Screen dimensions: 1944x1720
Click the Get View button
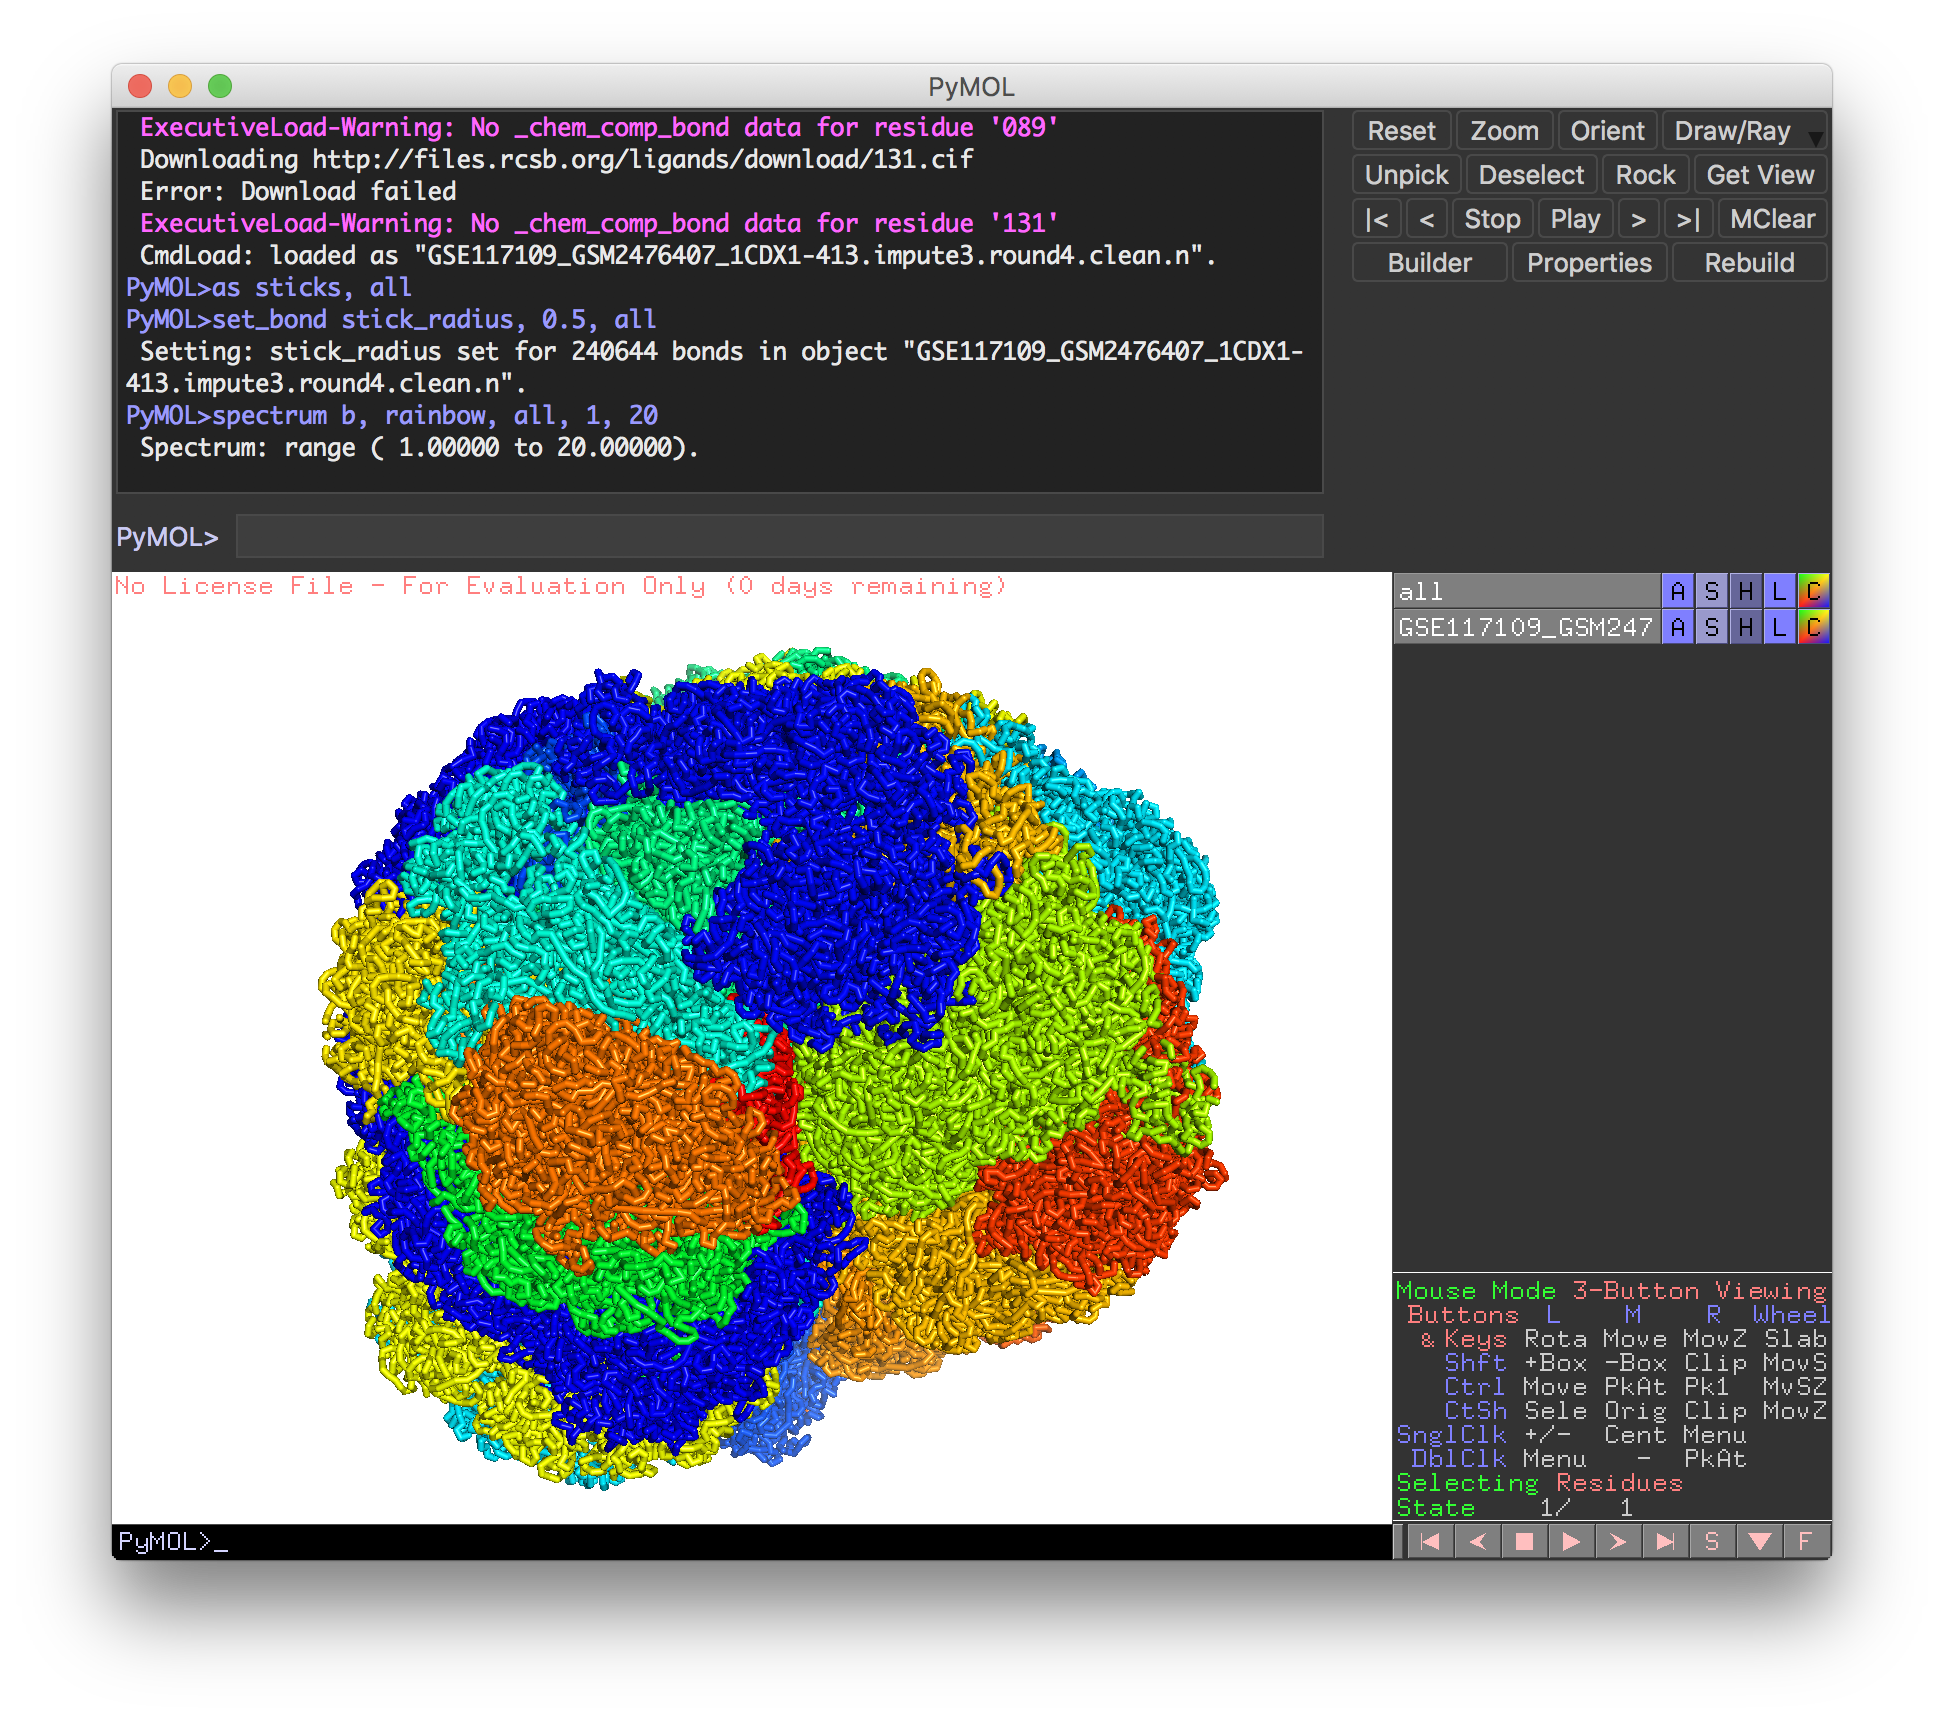tap(1759, 175)
